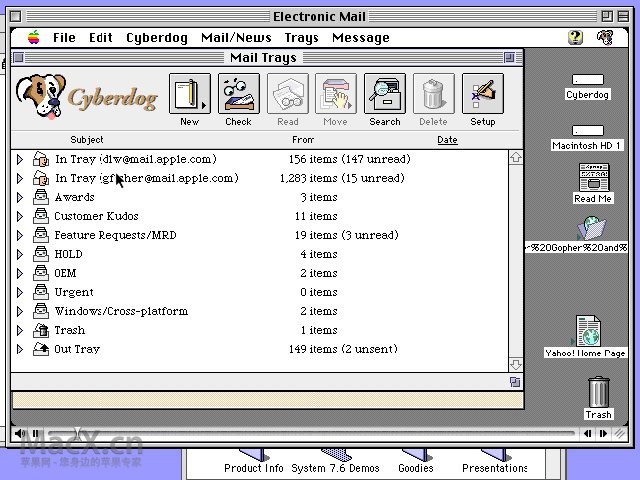This screenshot has height=480, width=640.
Task: Open the Trays menu
Action: click(302, 38)
